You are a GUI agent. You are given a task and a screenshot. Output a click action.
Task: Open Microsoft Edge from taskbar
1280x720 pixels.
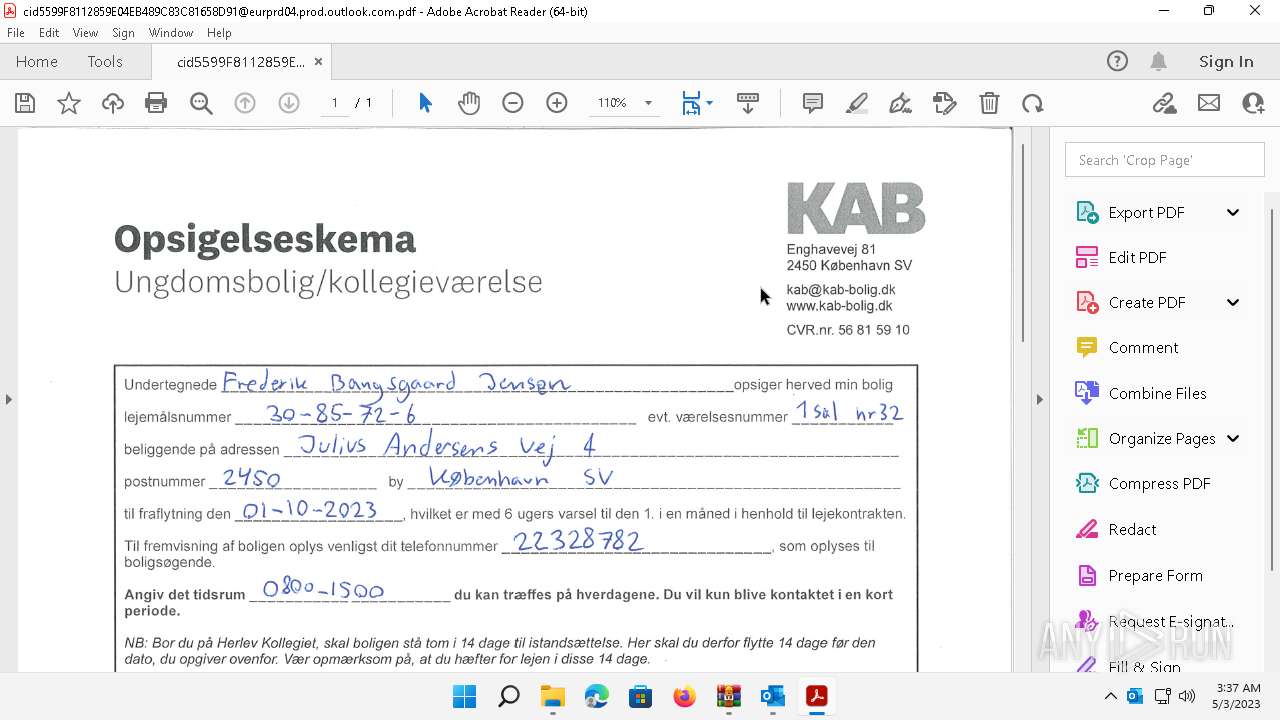pyautogui.click(x=597, y=696)
